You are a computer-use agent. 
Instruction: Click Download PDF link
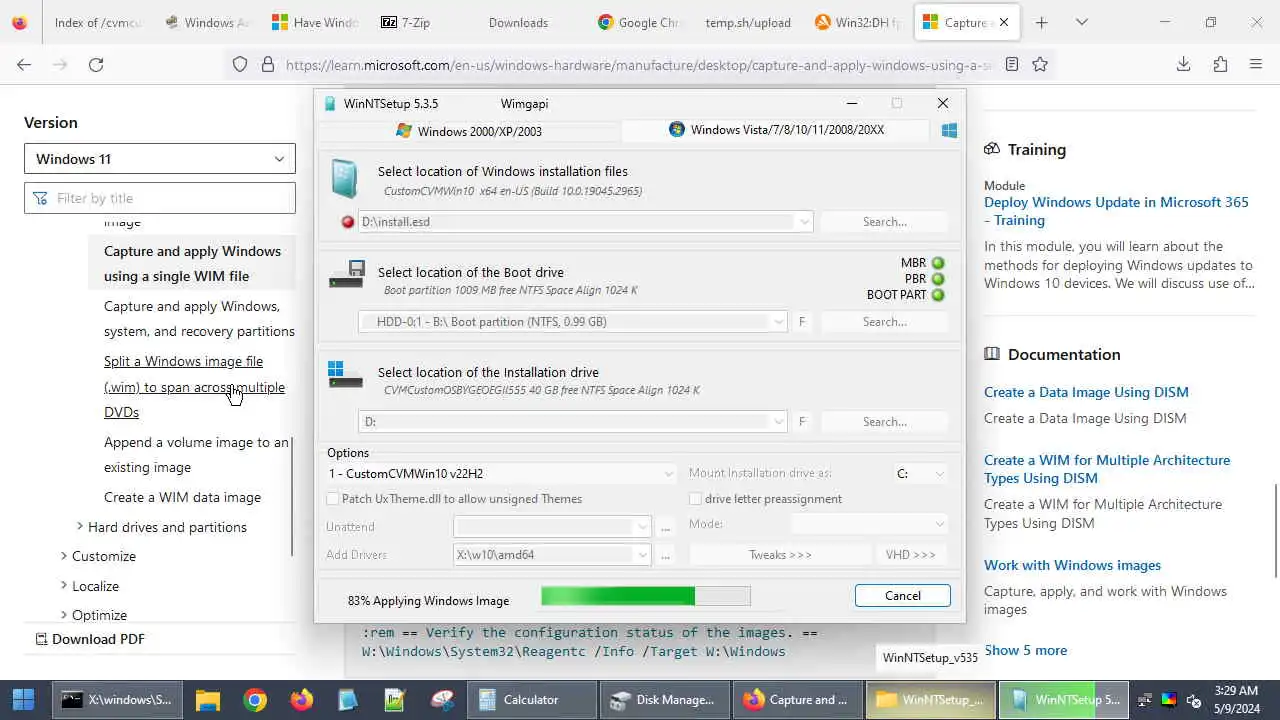pos(90,639)
